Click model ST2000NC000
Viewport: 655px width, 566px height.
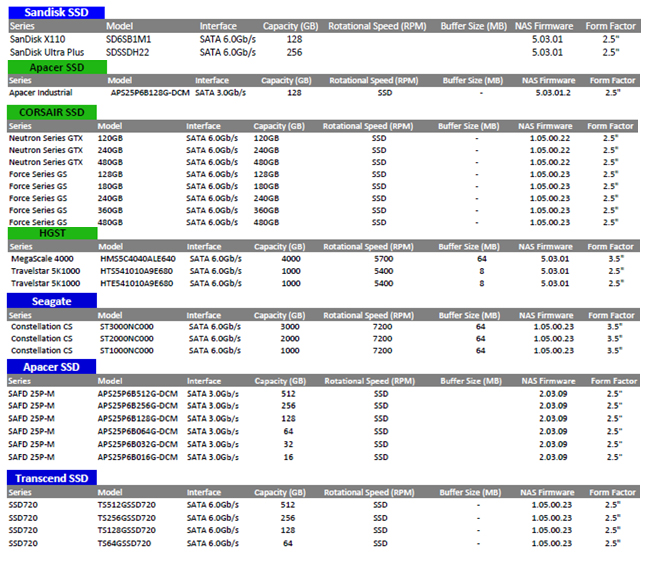tap(127, 339)
